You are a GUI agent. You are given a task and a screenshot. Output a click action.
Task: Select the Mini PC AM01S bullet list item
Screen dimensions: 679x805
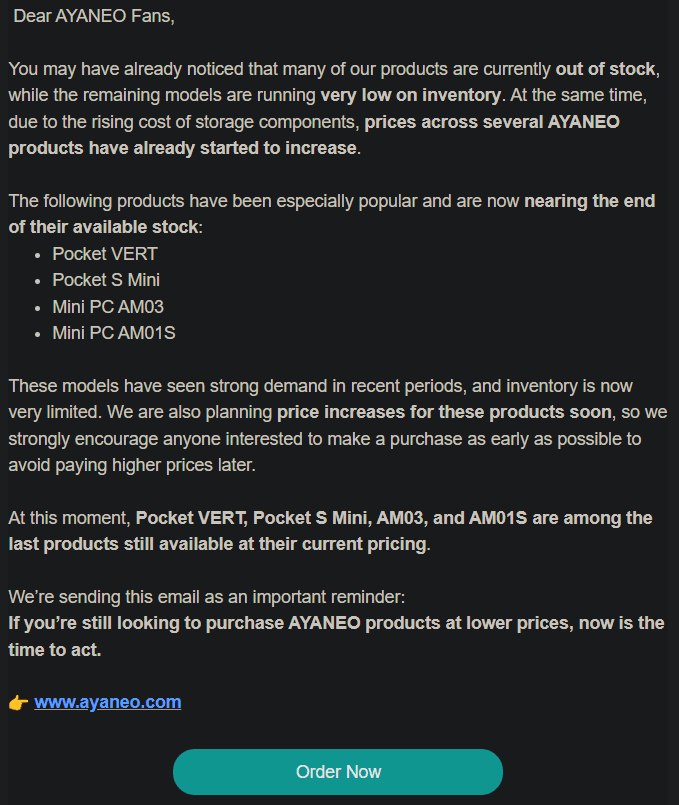point(113,333)
